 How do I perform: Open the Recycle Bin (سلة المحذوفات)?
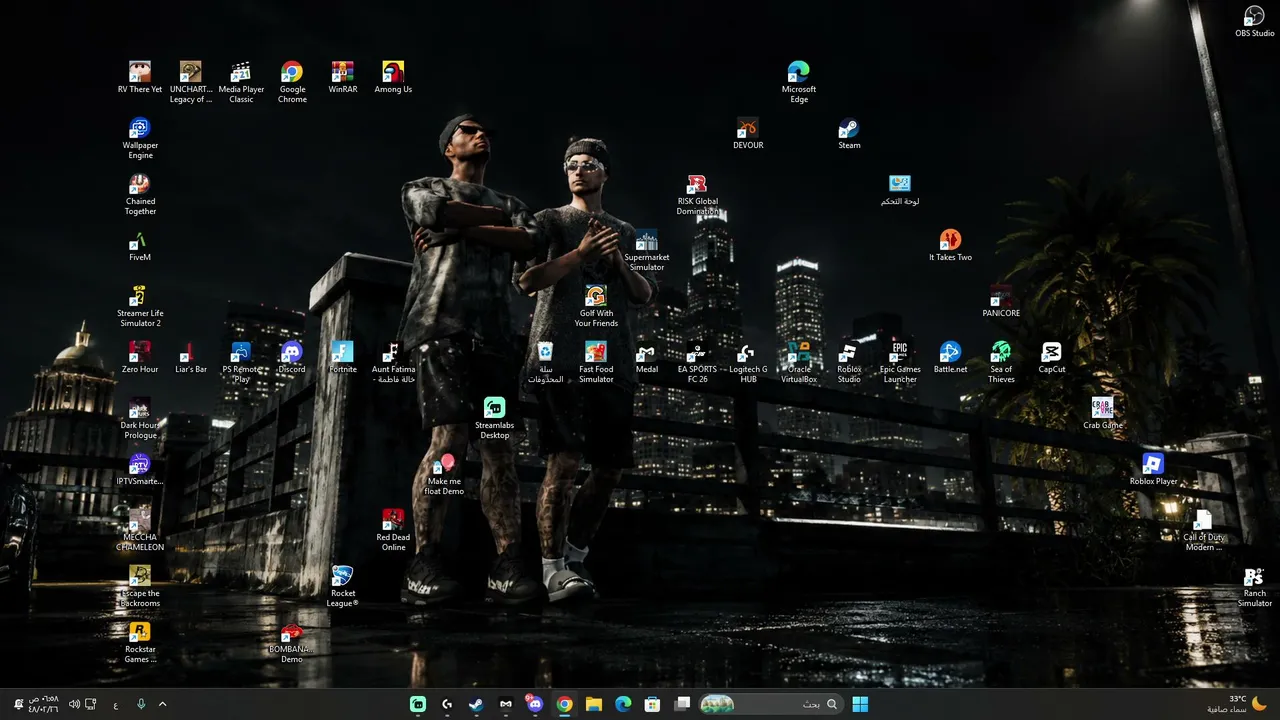coord(546,362)
